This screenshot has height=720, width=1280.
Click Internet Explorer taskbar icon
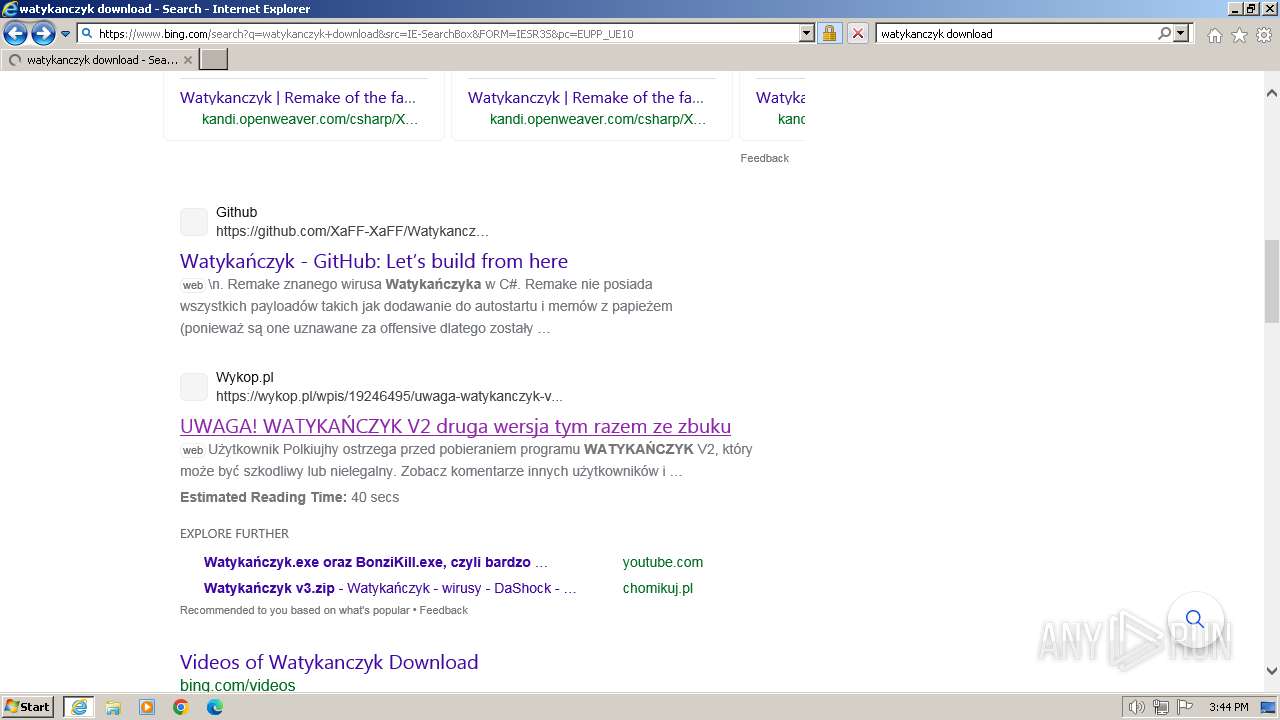(79, 707)
